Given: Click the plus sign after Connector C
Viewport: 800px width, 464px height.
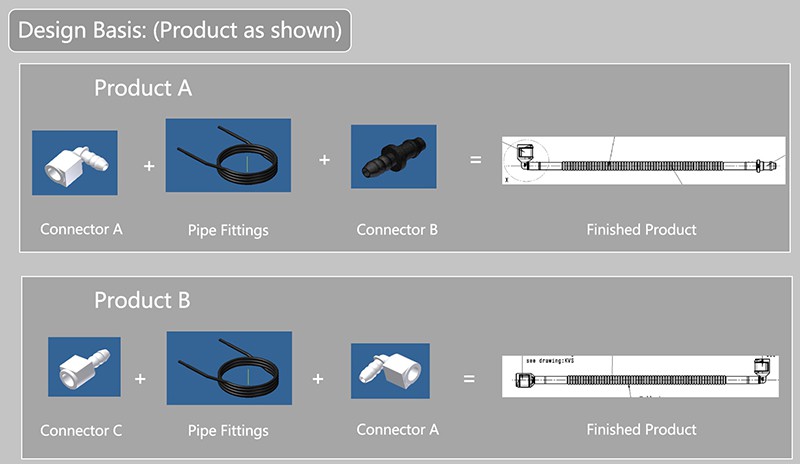Looking at the screenshot, I should (140, 379).
